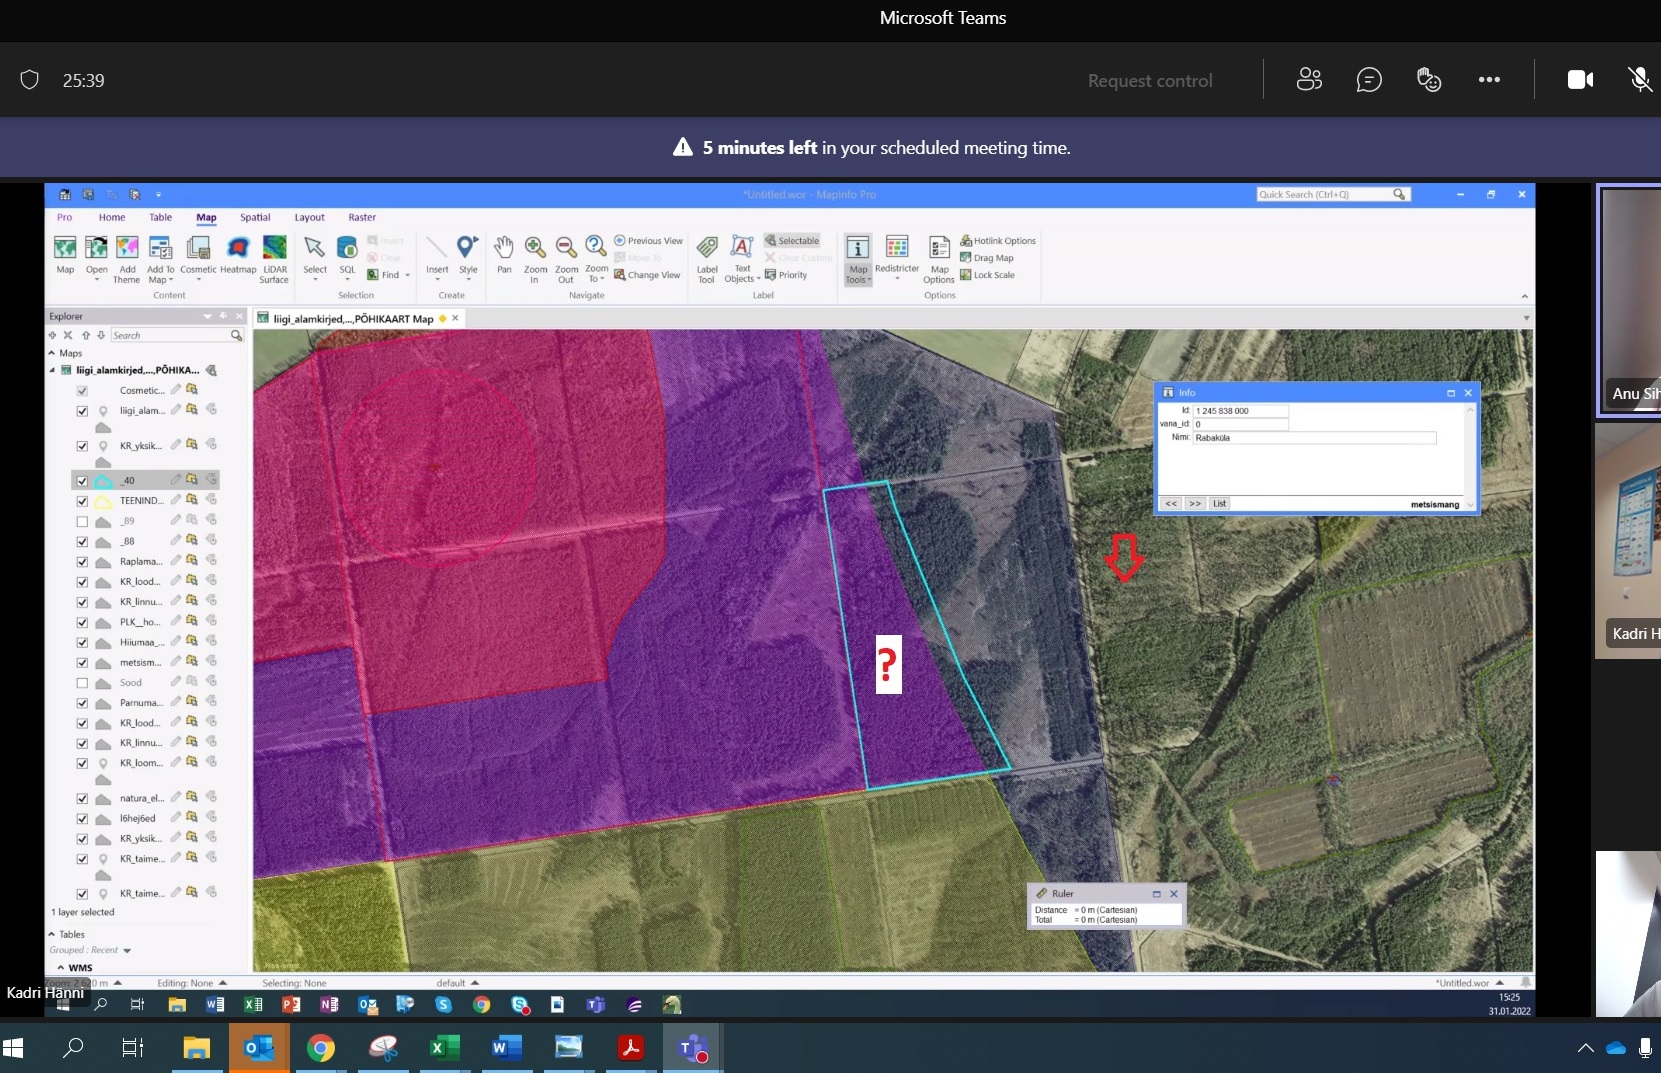Click Change View button

647,275
